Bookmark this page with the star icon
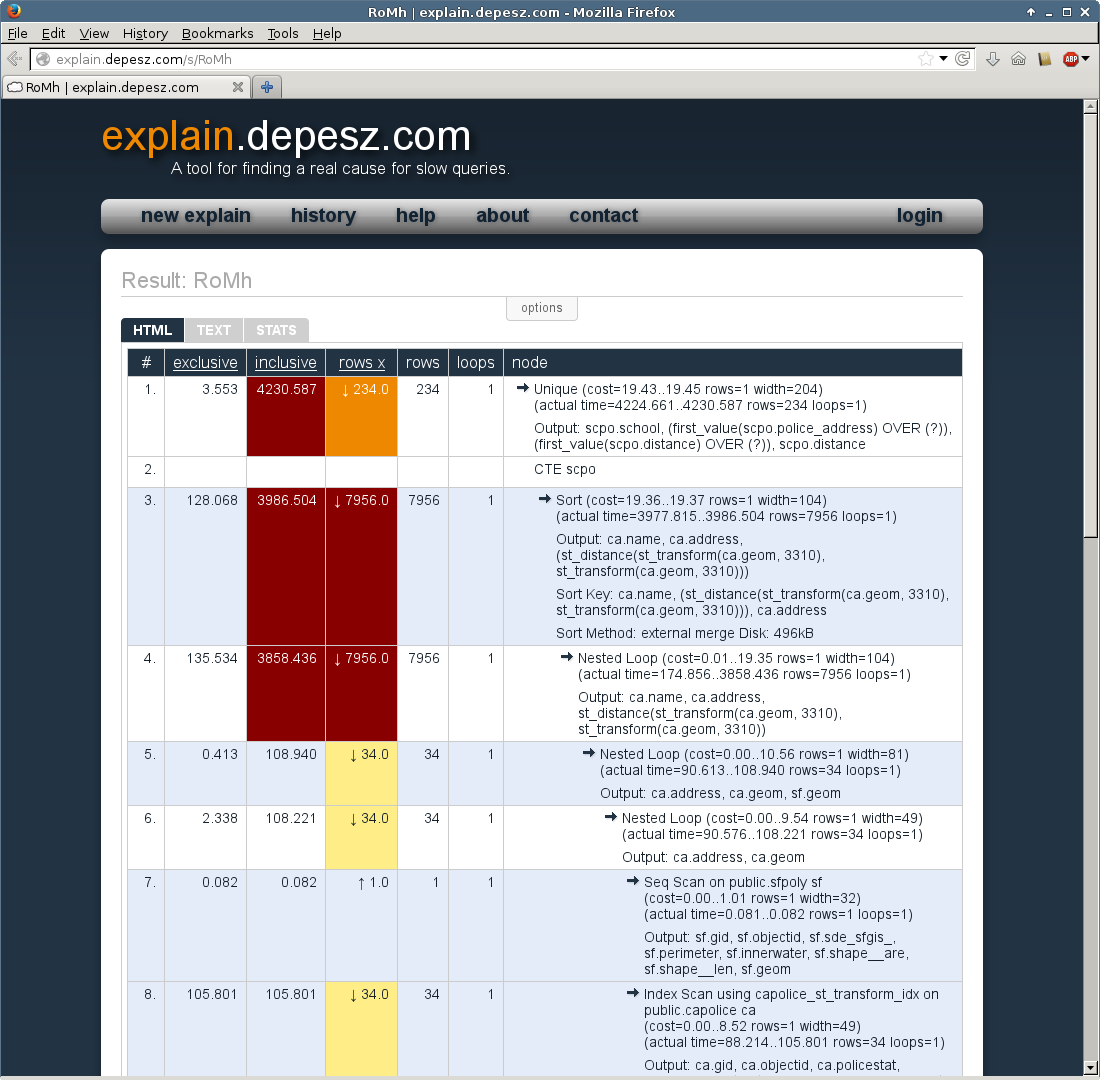The height and width of the screenshot is (1080, 1100). [925, 59]
